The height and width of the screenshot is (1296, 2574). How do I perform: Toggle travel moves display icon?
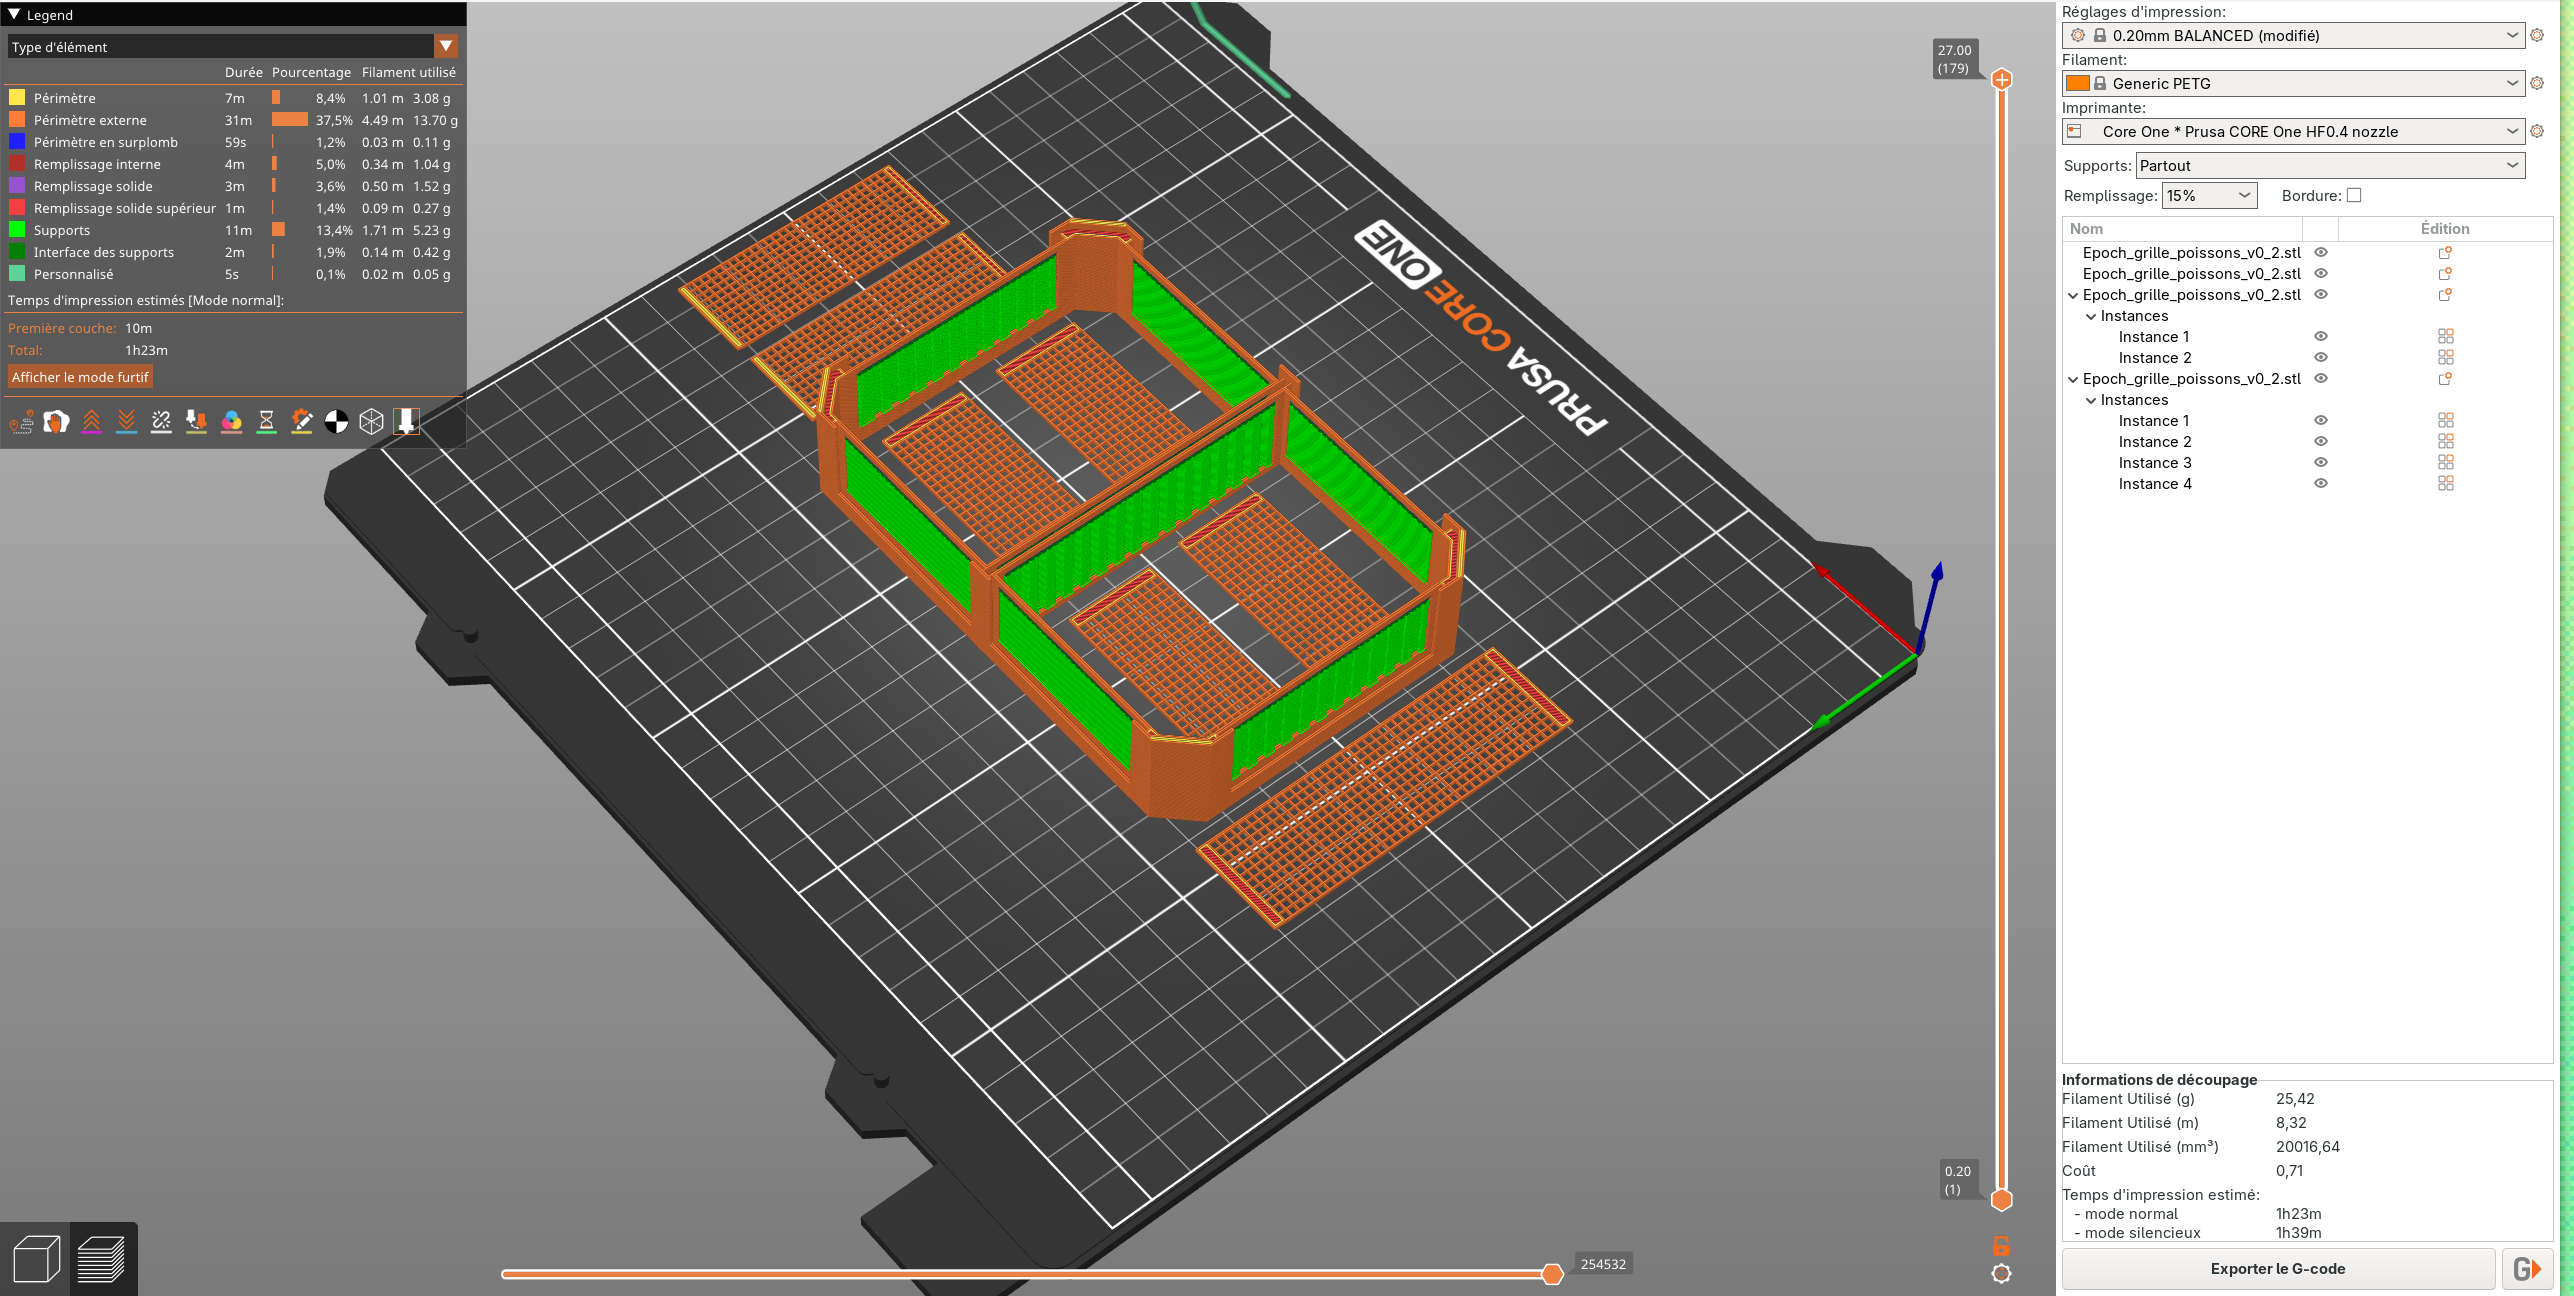(x=21, y=422)
